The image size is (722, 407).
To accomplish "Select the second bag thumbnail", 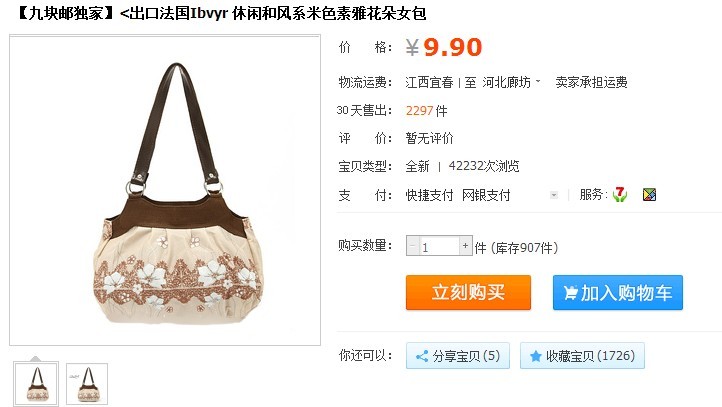I will pyautogui.click(x=87, y=384).
